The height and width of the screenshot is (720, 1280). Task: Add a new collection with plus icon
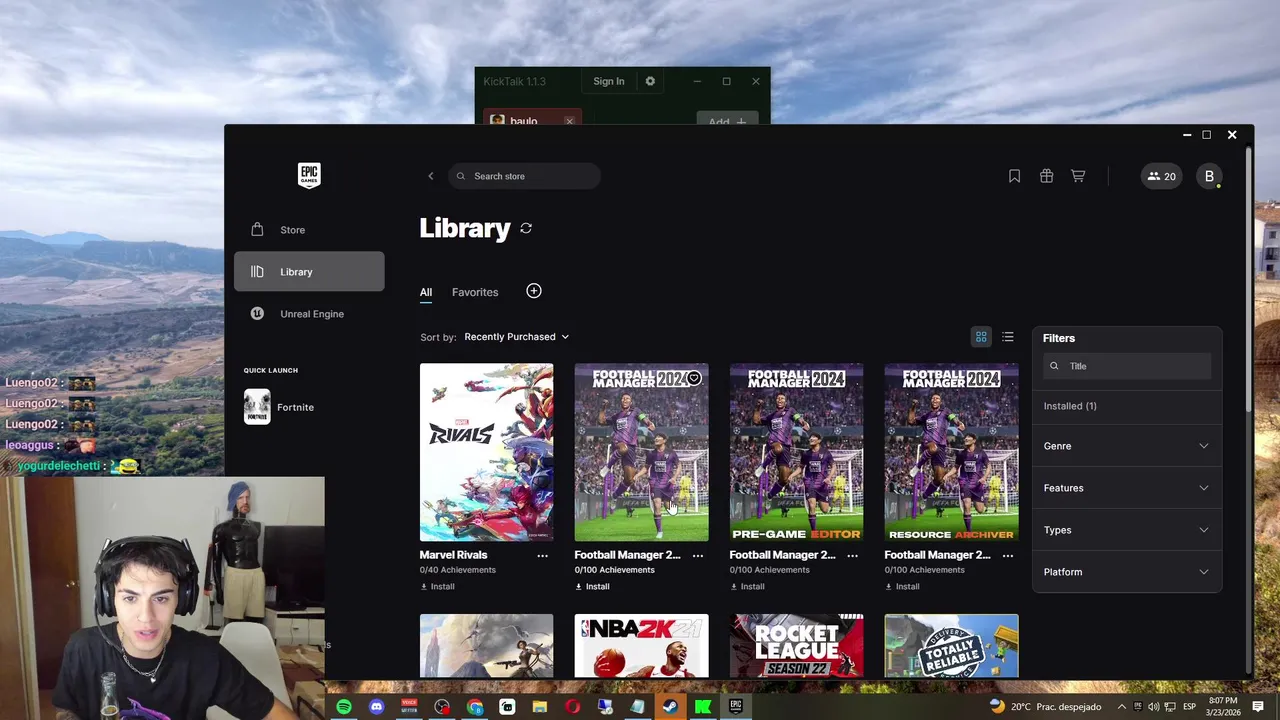coord(534,291)
